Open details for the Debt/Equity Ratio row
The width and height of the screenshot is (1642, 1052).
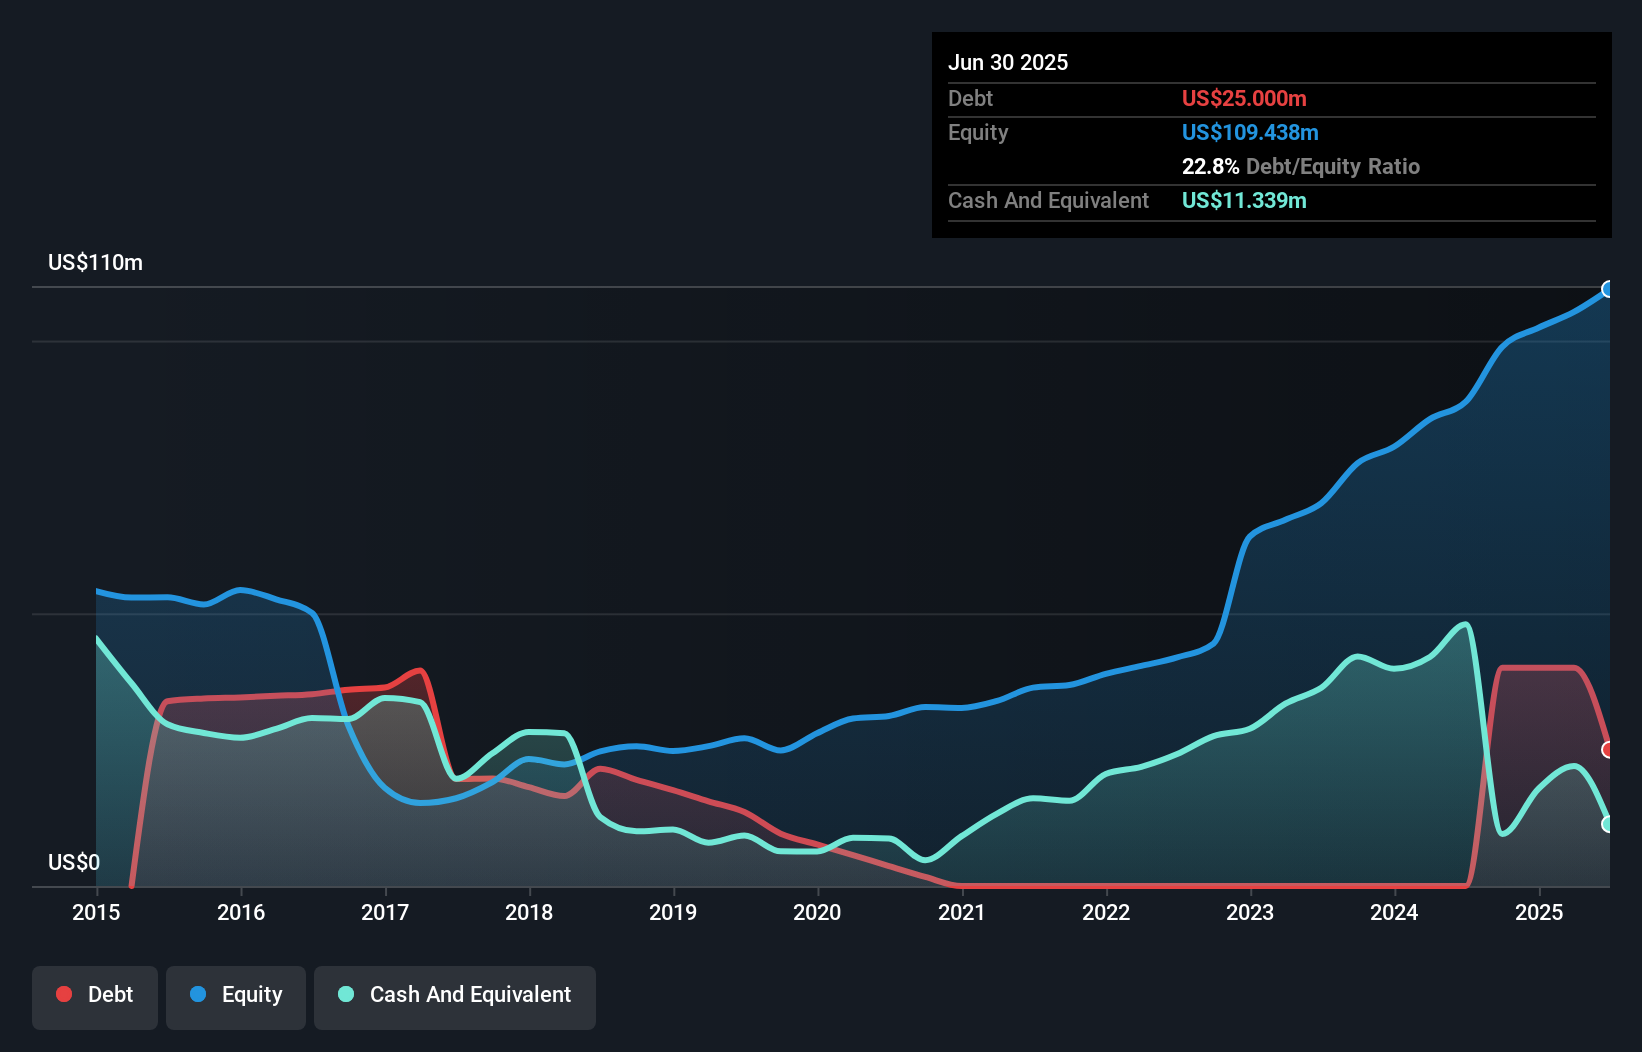(1301, 166)
